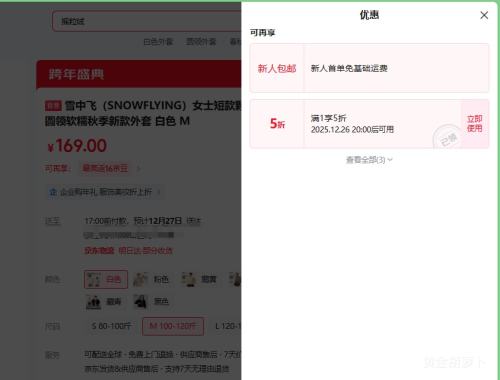Click the search box at the top
Viewport: 500px width, 380px height.
(x=147, y=21)
